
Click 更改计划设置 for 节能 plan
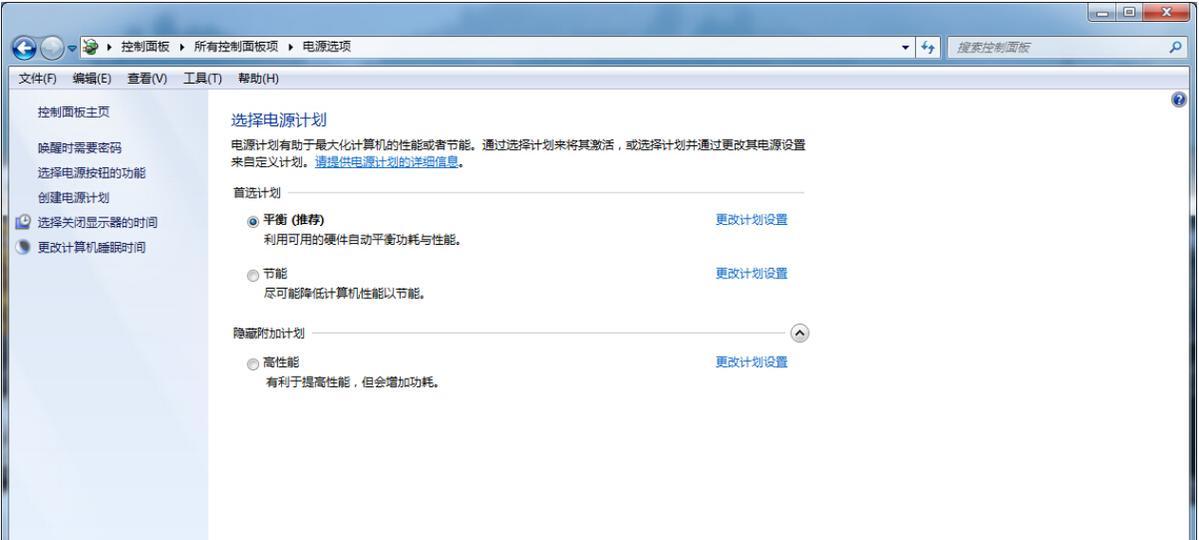pyautogui.click(x=752, y=274)
